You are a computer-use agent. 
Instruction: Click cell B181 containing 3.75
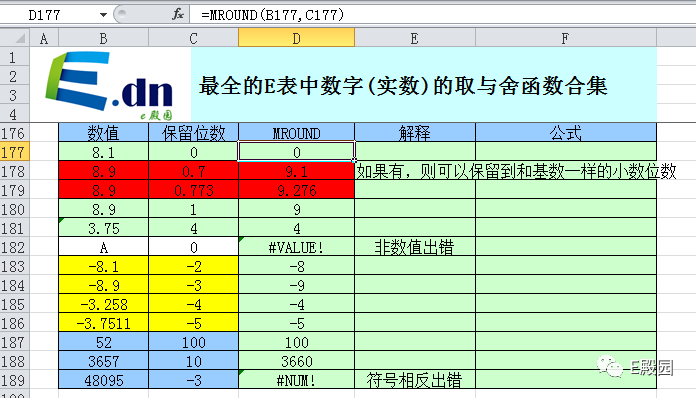103,228
